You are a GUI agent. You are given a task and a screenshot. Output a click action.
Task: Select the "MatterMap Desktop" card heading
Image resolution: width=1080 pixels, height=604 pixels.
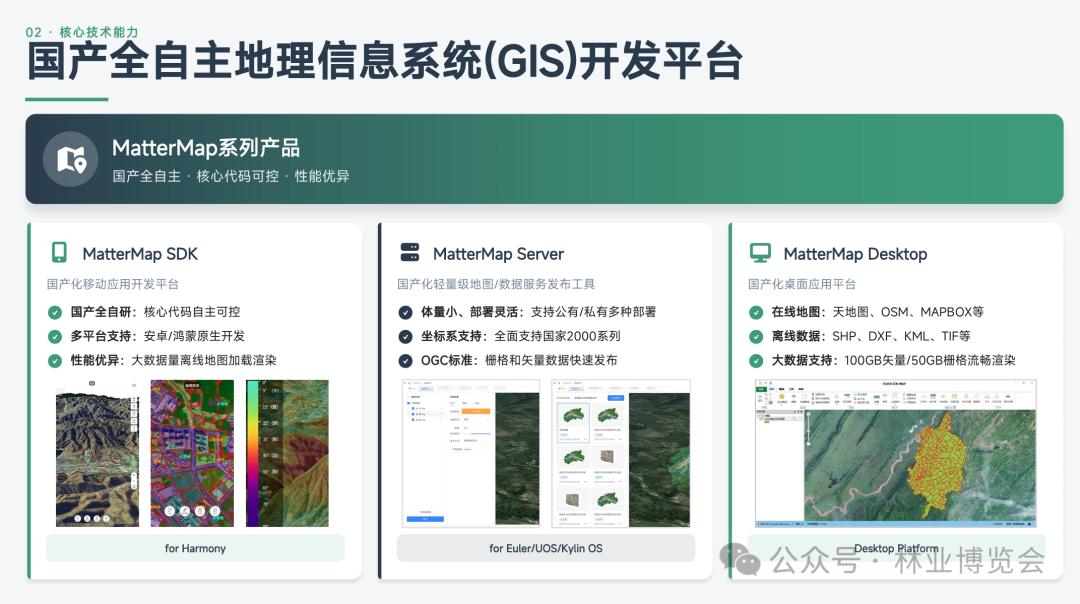point(855,254)
